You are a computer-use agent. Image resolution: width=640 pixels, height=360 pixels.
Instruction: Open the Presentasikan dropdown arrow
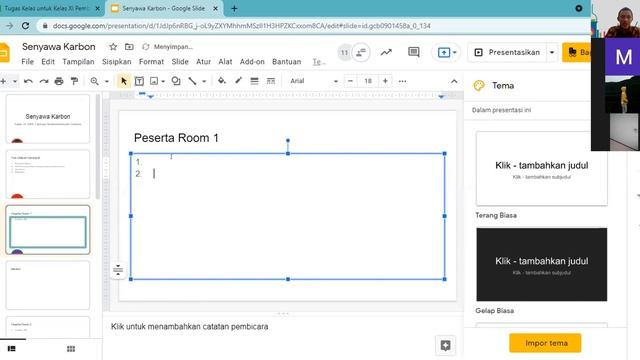point(552,52)
